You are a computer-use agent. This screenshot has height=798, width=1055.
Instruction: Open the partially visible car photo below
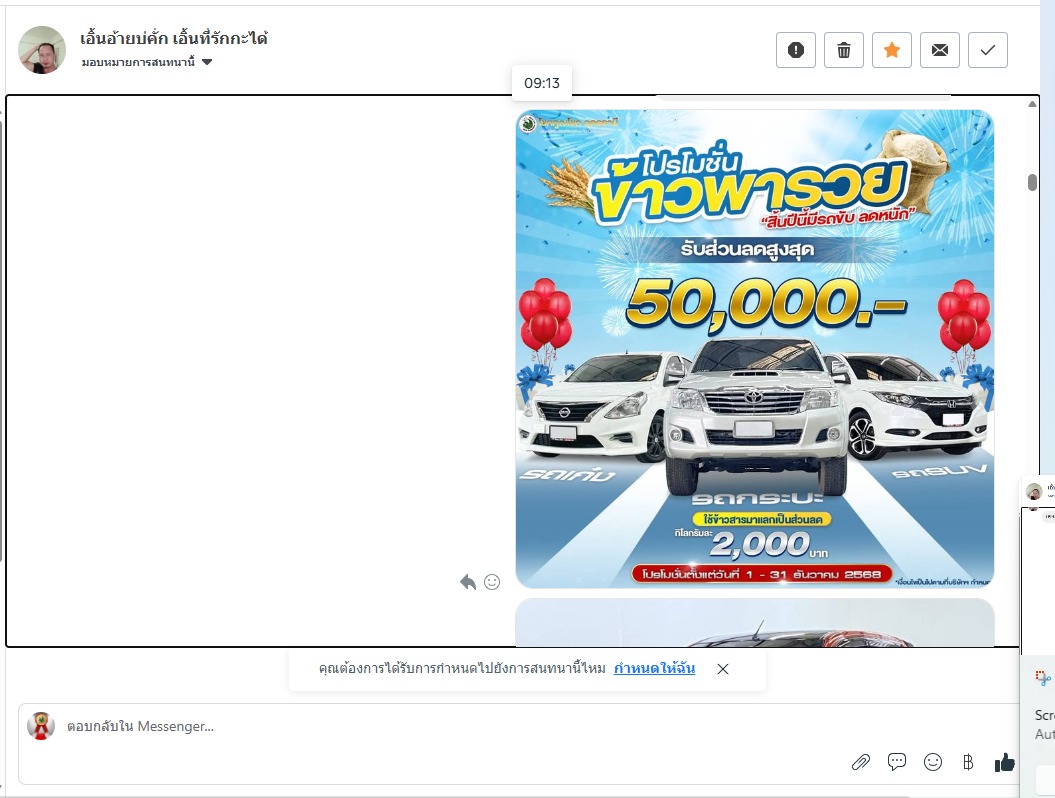754,622
